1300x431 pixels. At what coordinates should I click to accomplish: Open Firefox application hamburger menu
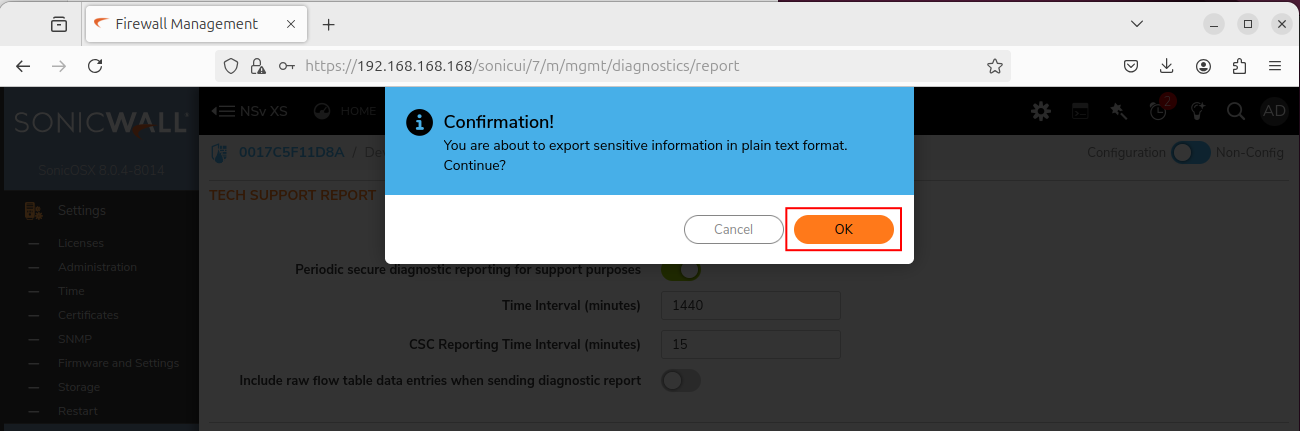[x=1274, y=66]
